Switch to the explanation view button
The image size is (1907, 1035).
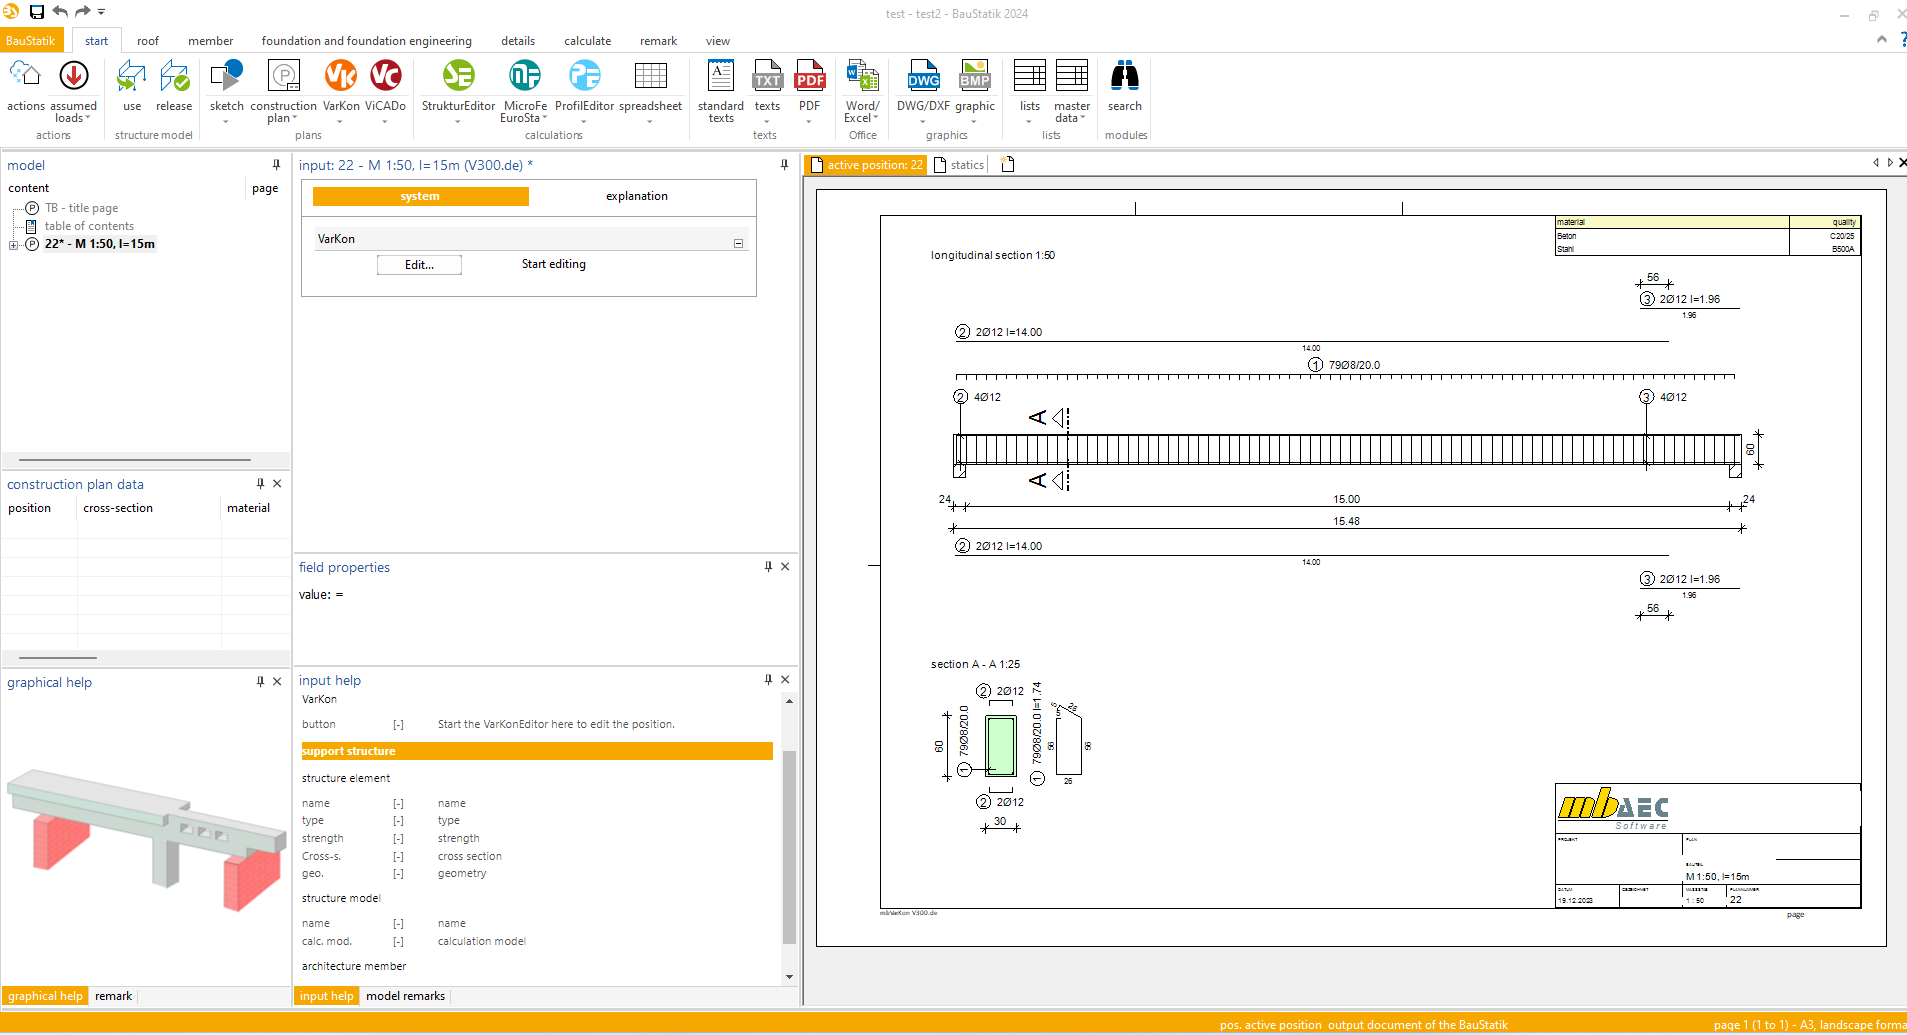[636, 196]
